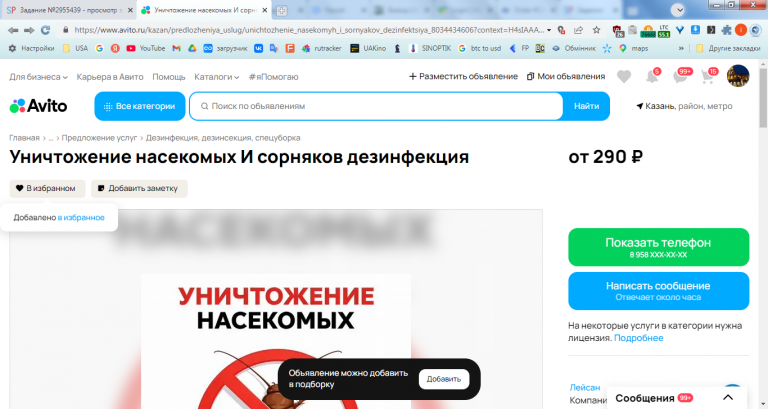Image resolution: width=768 pixels, height=409 pixels.
Task: Click Показать телефон button
Action: point(658,247)
